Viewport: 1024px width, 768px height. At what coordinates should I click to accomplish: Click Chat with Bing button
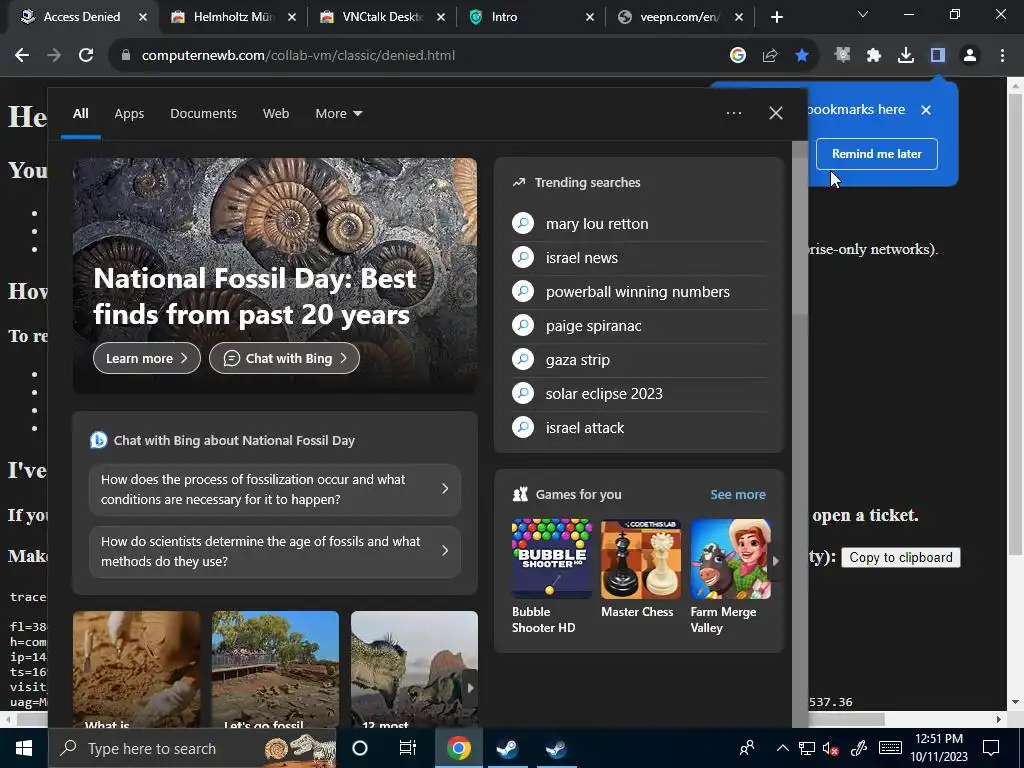tap(284, 359)
